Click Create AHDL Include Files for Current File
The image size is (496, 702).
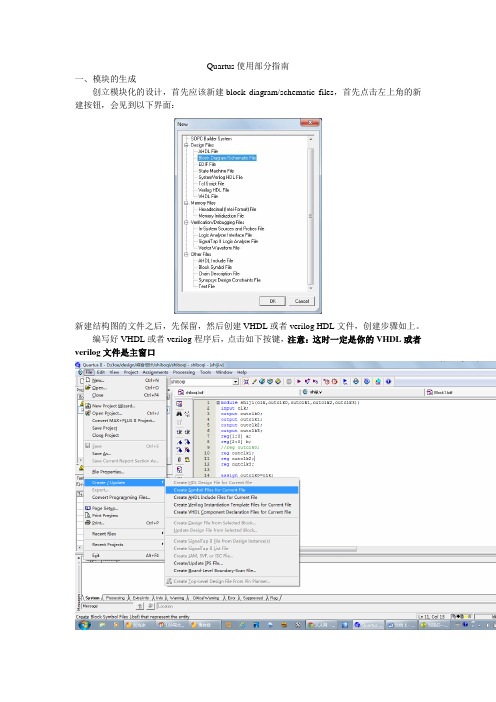point(232,497)
